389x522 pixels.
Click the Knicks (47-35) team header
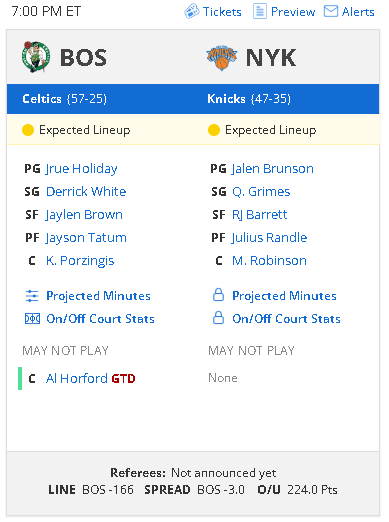[x=249, y=99]
